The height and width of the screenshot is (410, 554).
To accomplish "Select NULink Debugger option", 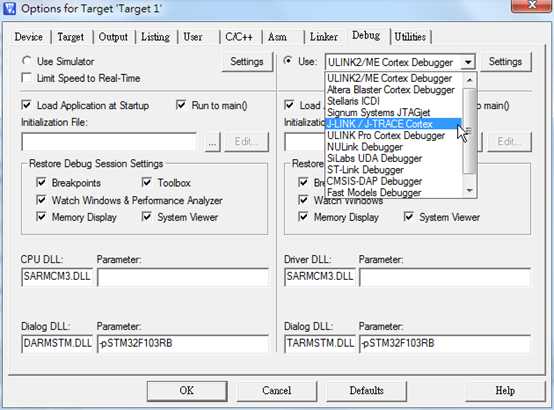I will [x=365, y=147].
